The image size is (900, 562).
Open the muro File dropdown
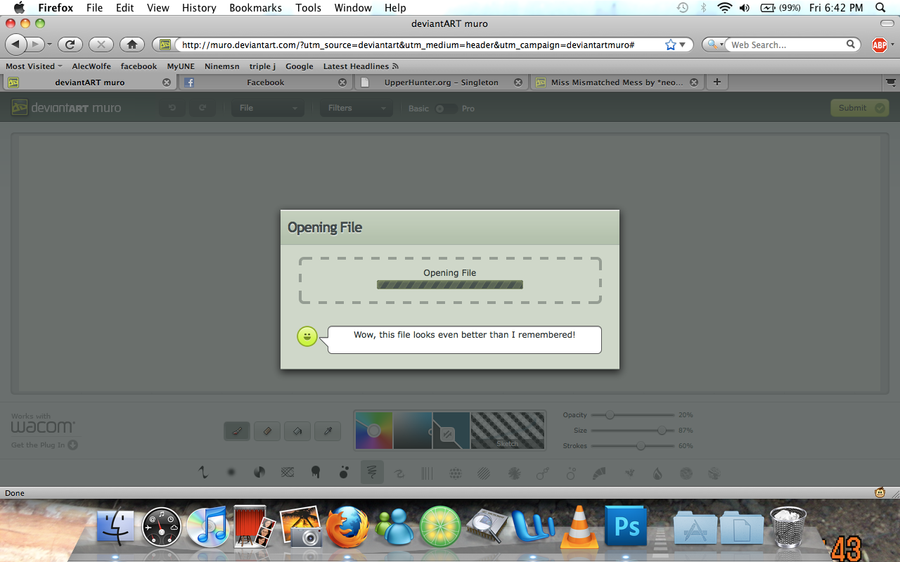pos(267,108)
